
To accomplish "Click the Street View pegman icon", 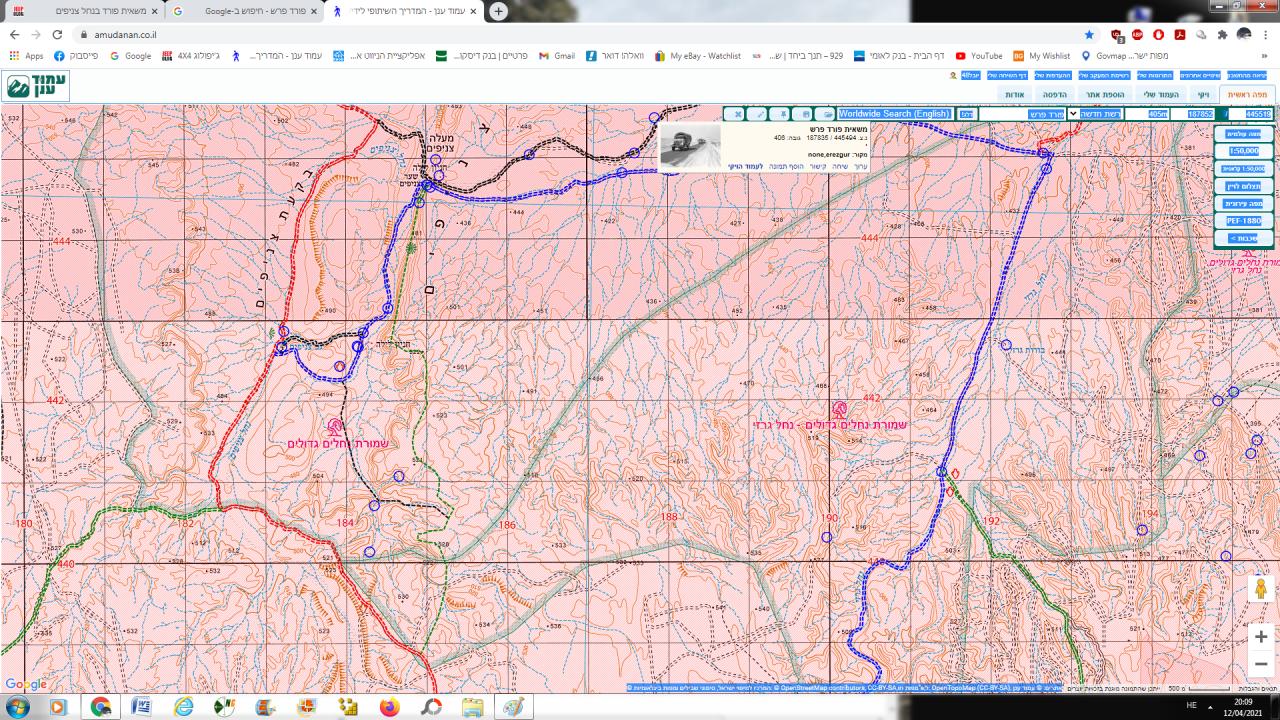I will click(1260, 589).
